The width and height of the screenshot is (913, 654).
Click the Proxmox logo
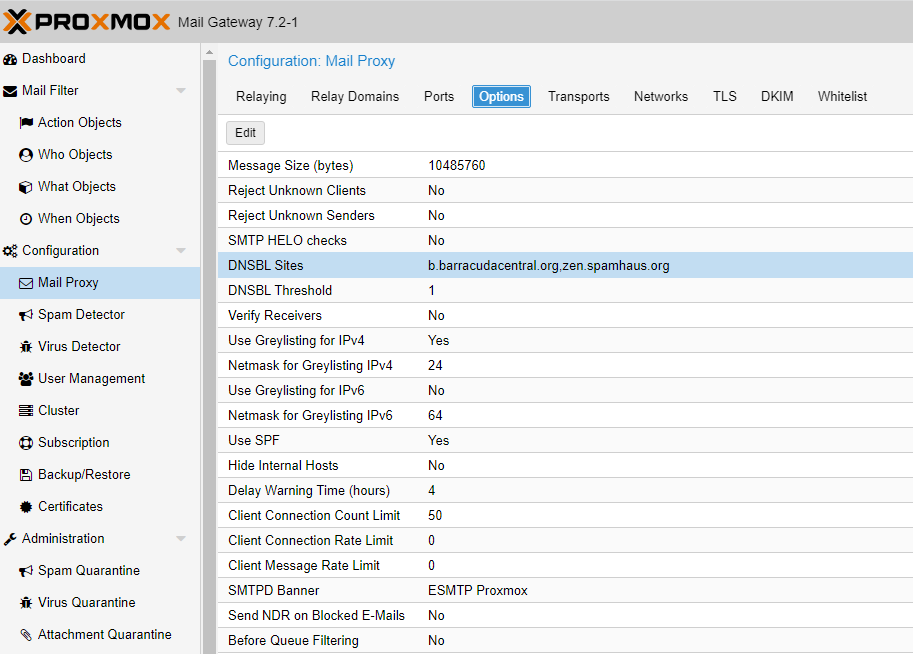point(86,22)
